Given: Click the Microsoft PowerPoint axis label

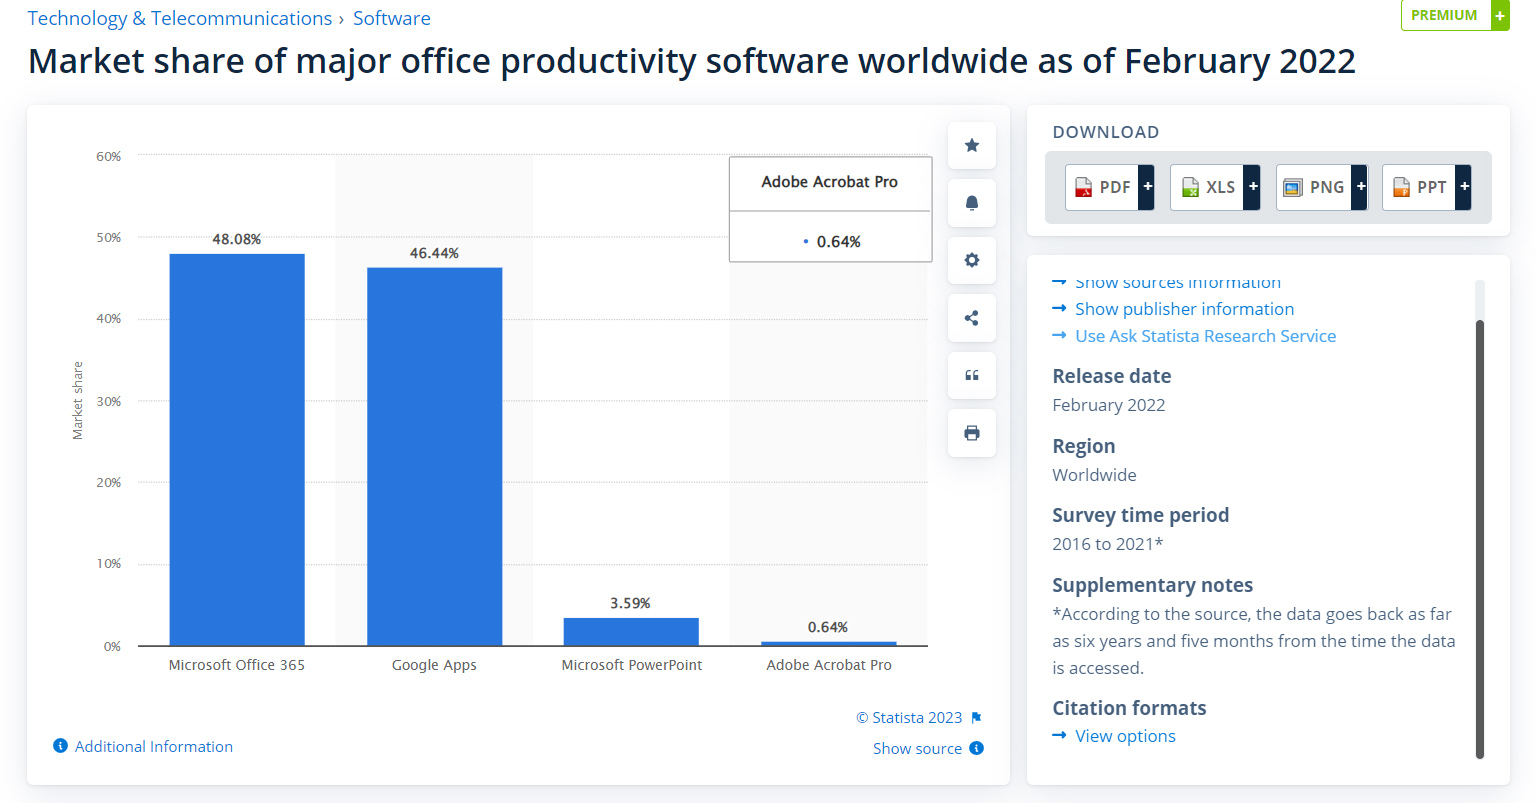Looking at the screenshot, I should [x=632, y=665].
